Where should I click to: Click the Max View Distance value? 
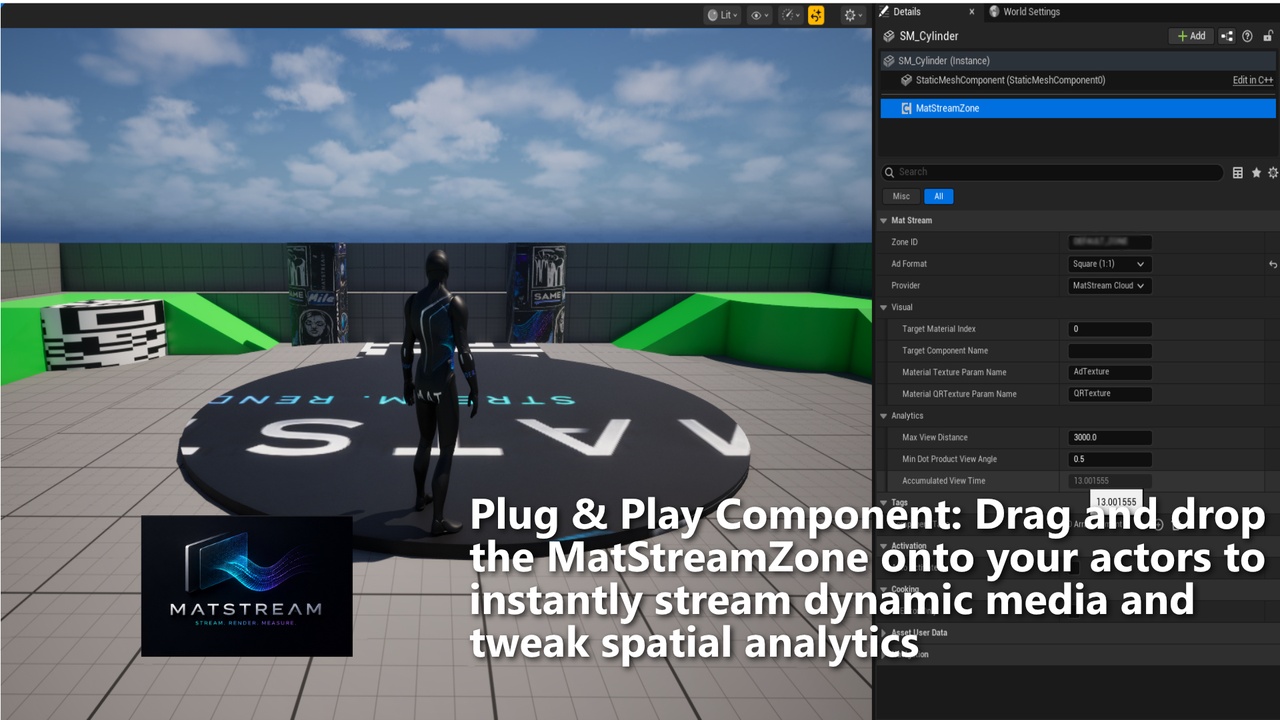pyautogui.click(x=1110, y=437)
